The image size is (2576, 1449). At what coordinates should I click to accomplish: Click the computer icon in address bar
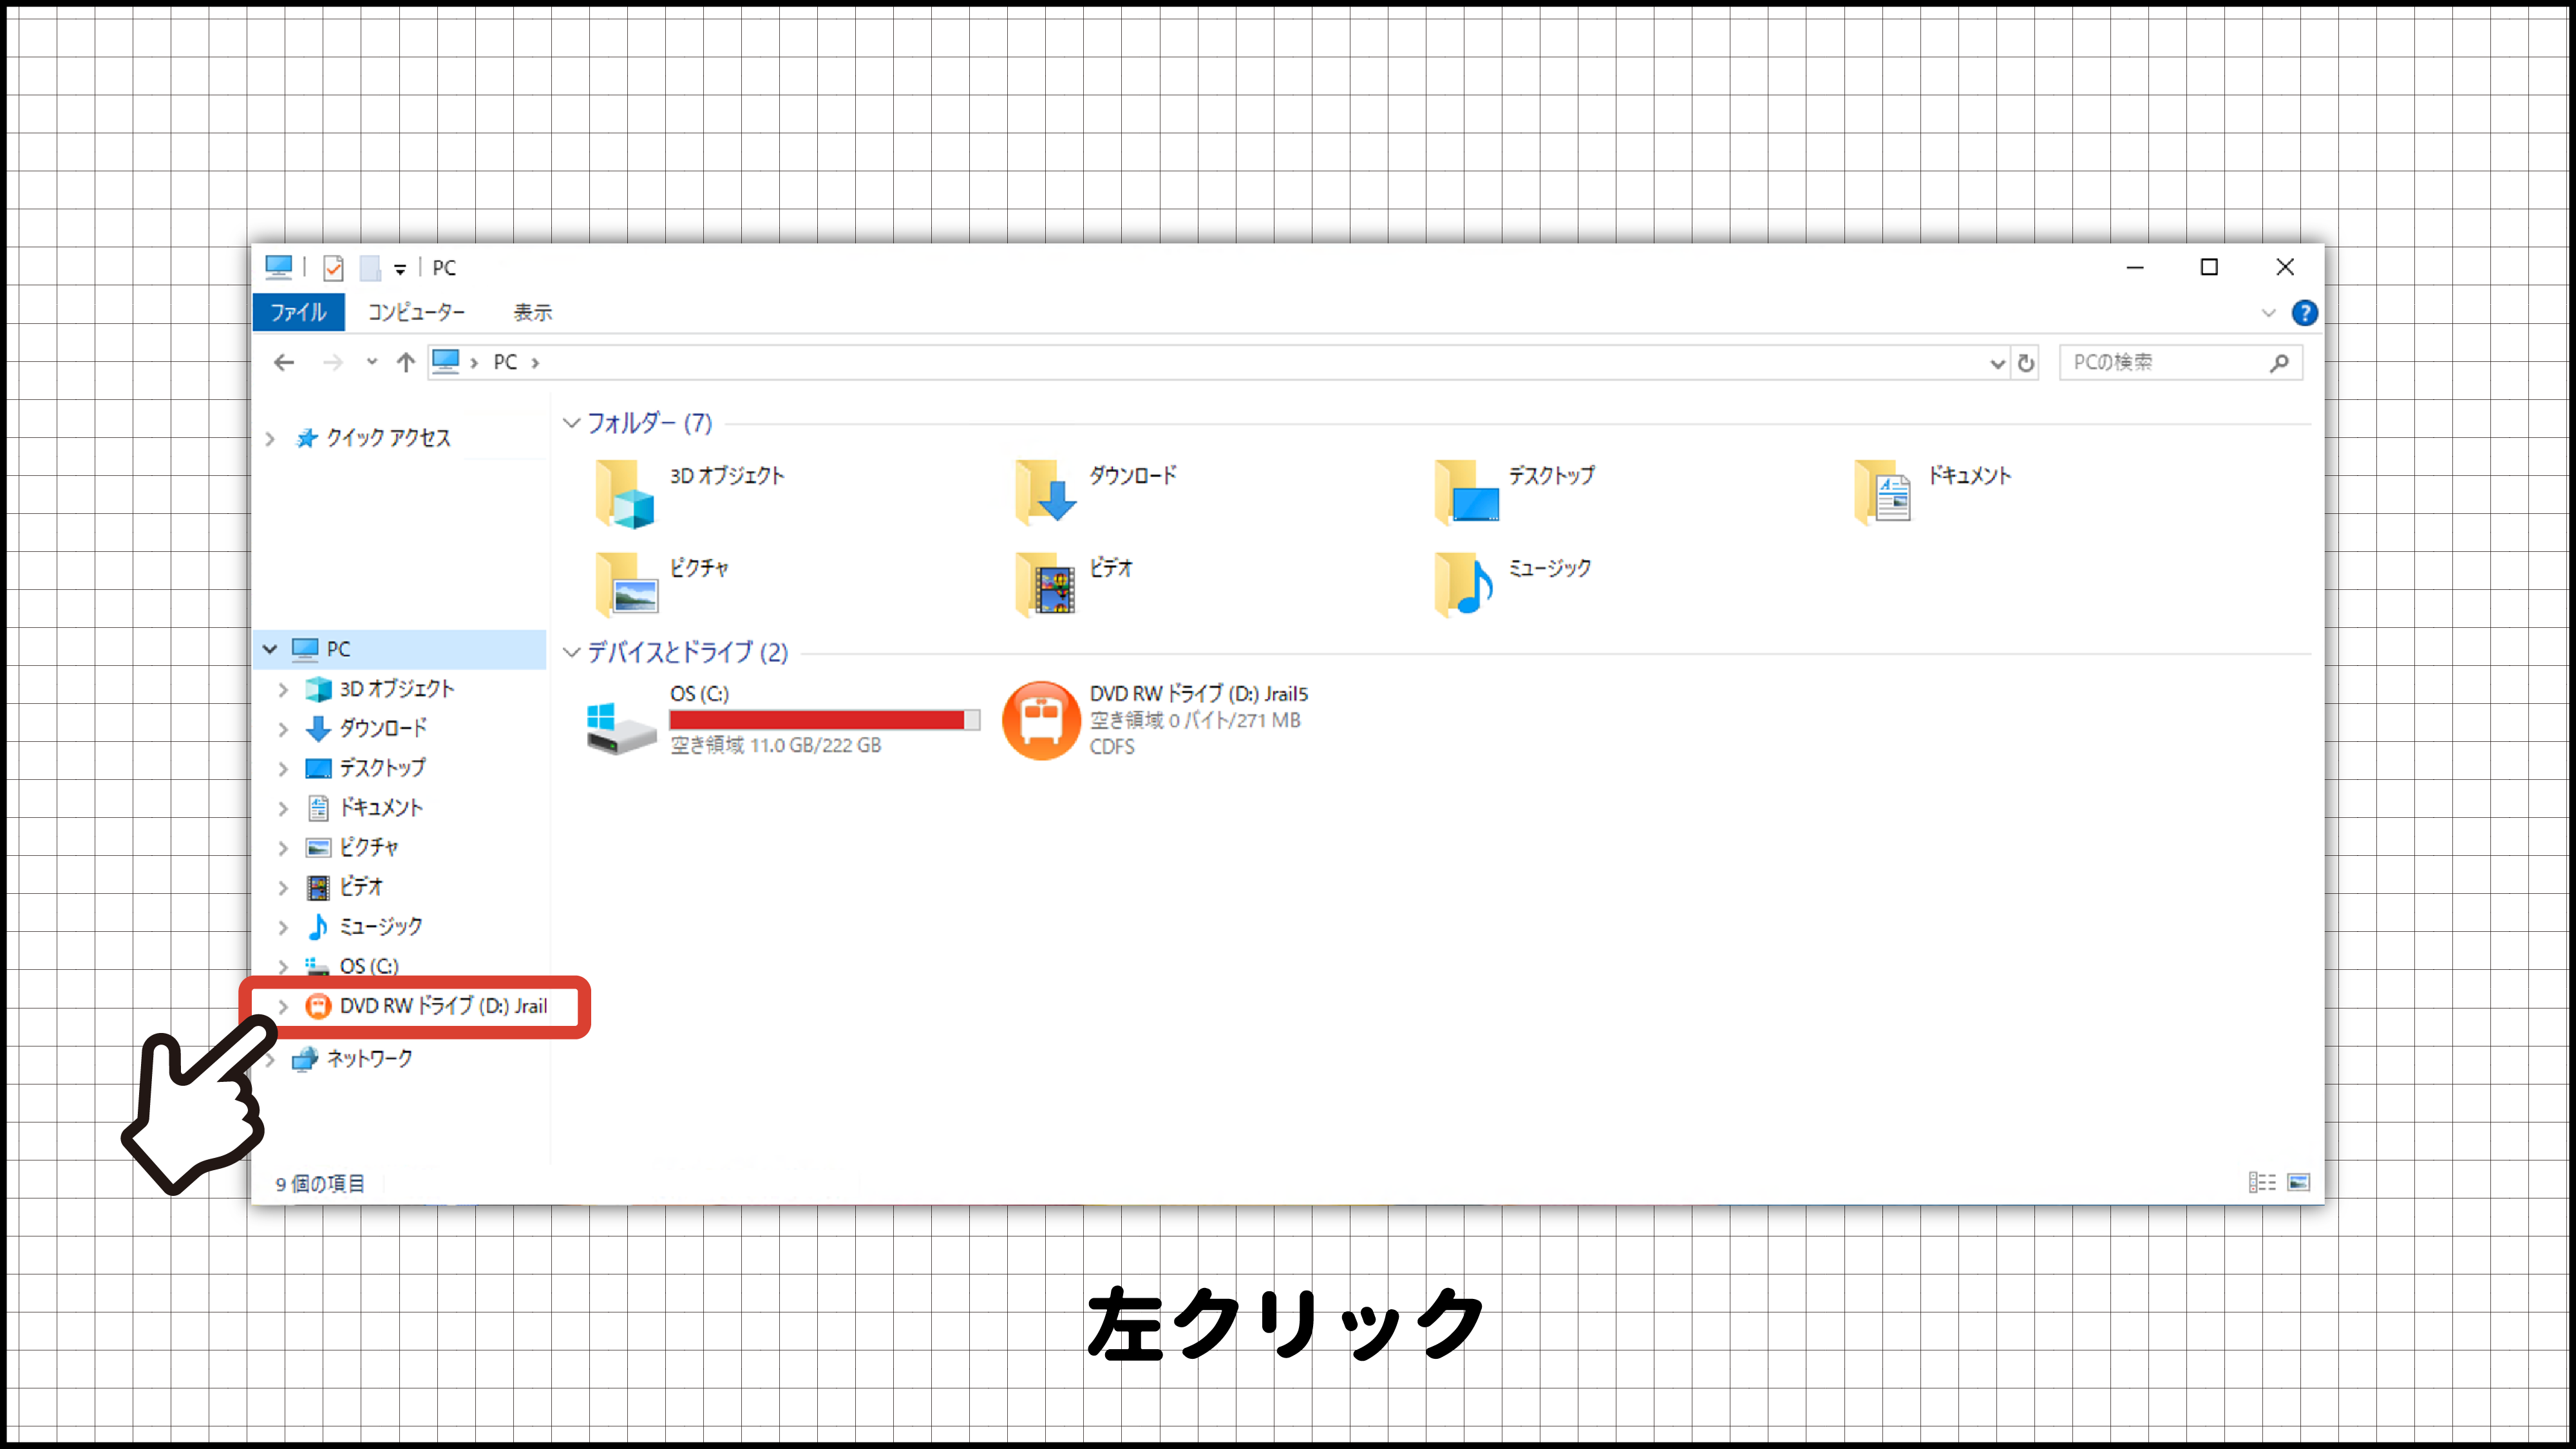(x=445, y=362)
